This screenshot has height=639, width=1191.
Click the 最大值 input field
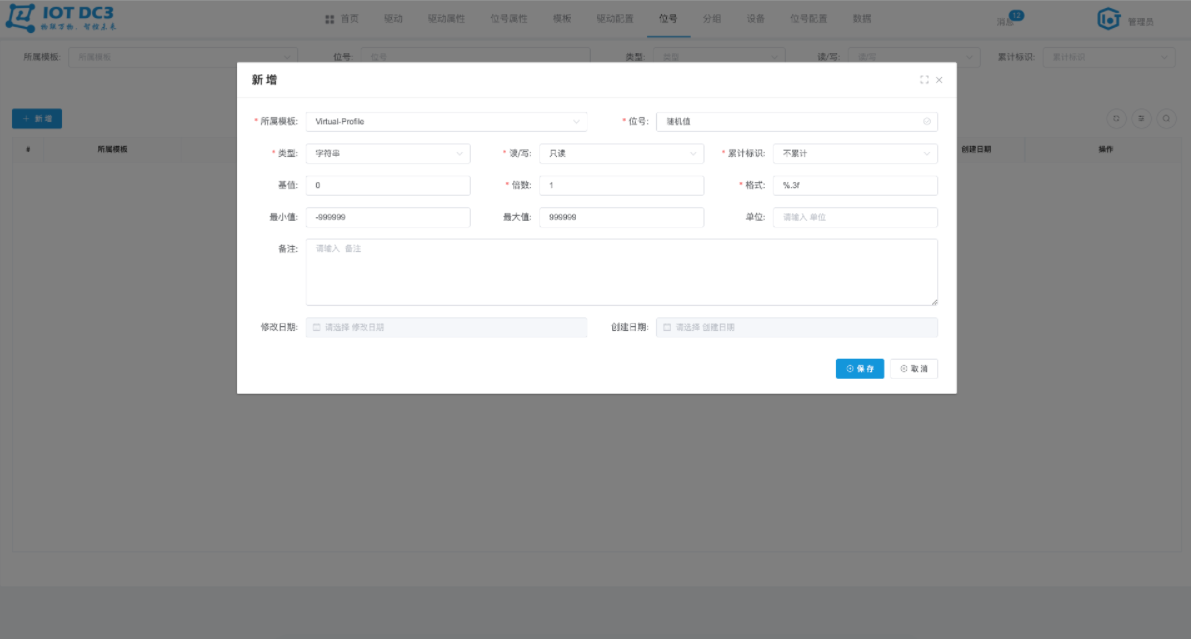(621, 217)
